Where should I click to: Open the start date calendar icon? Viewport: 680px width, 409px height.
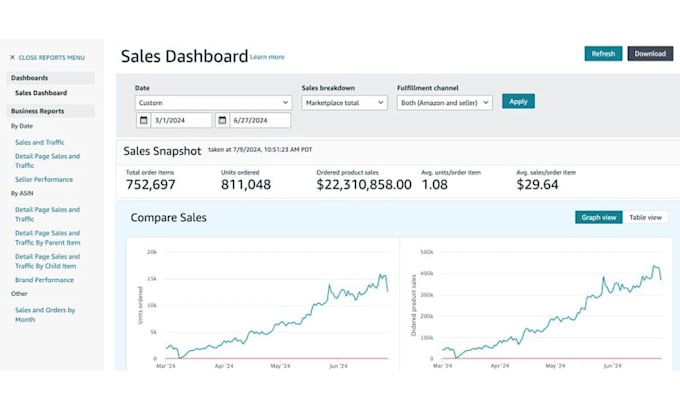[x=144, y=120]
